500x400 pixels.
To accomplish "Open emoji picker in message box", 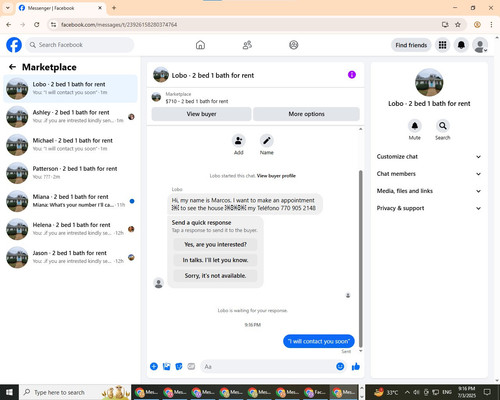I will (340, 366).
